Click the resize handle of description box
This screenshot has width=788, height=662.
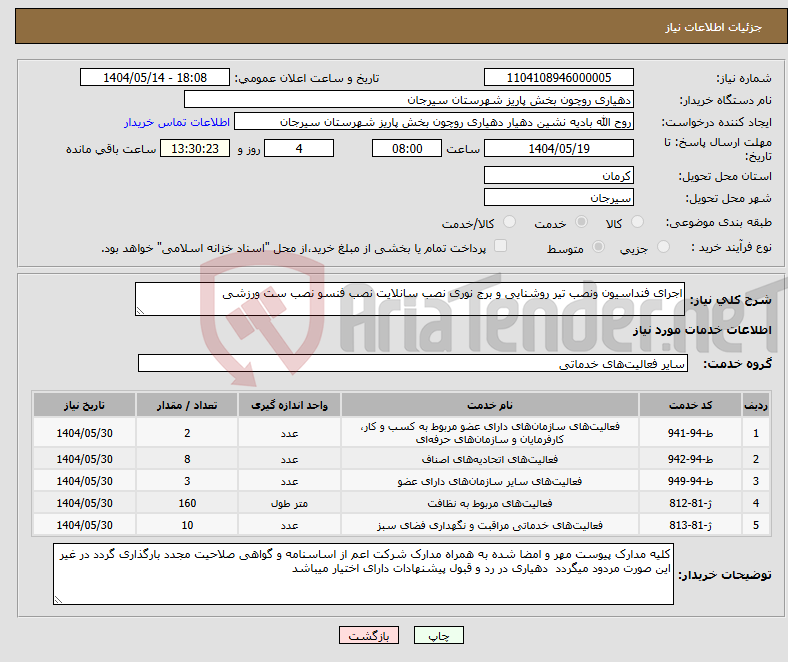tap(140, 311)
